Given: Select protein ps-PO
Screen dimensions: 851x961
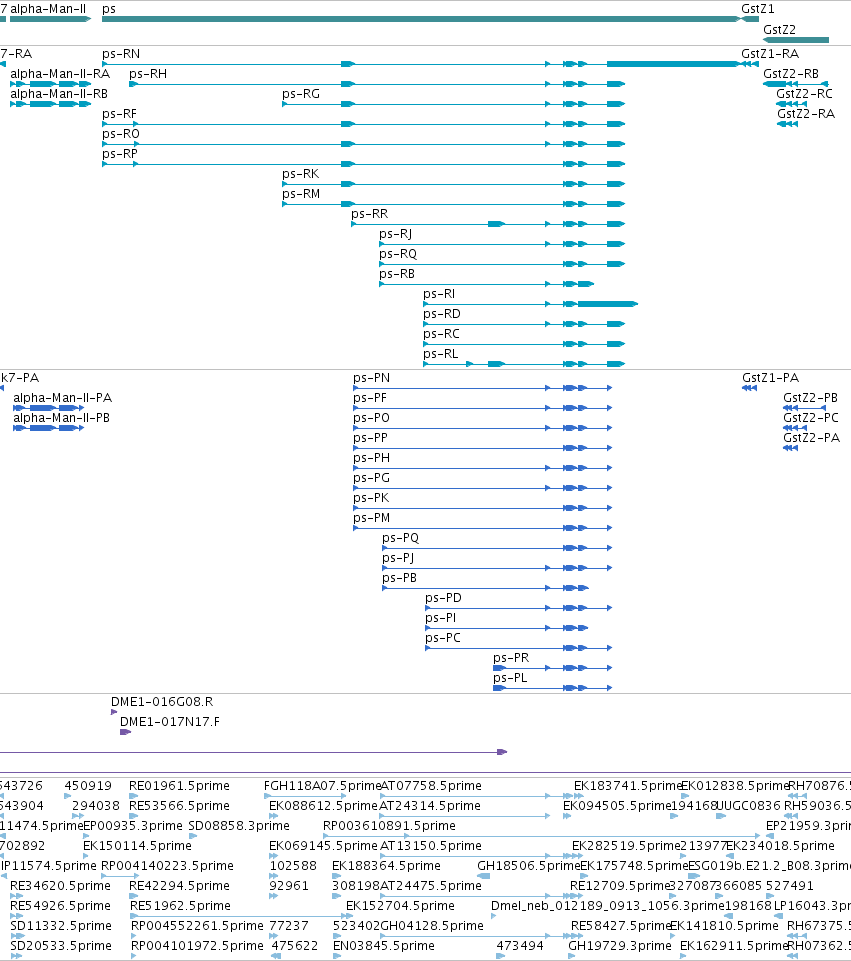Looking at the screenshot, I should 483,428.
